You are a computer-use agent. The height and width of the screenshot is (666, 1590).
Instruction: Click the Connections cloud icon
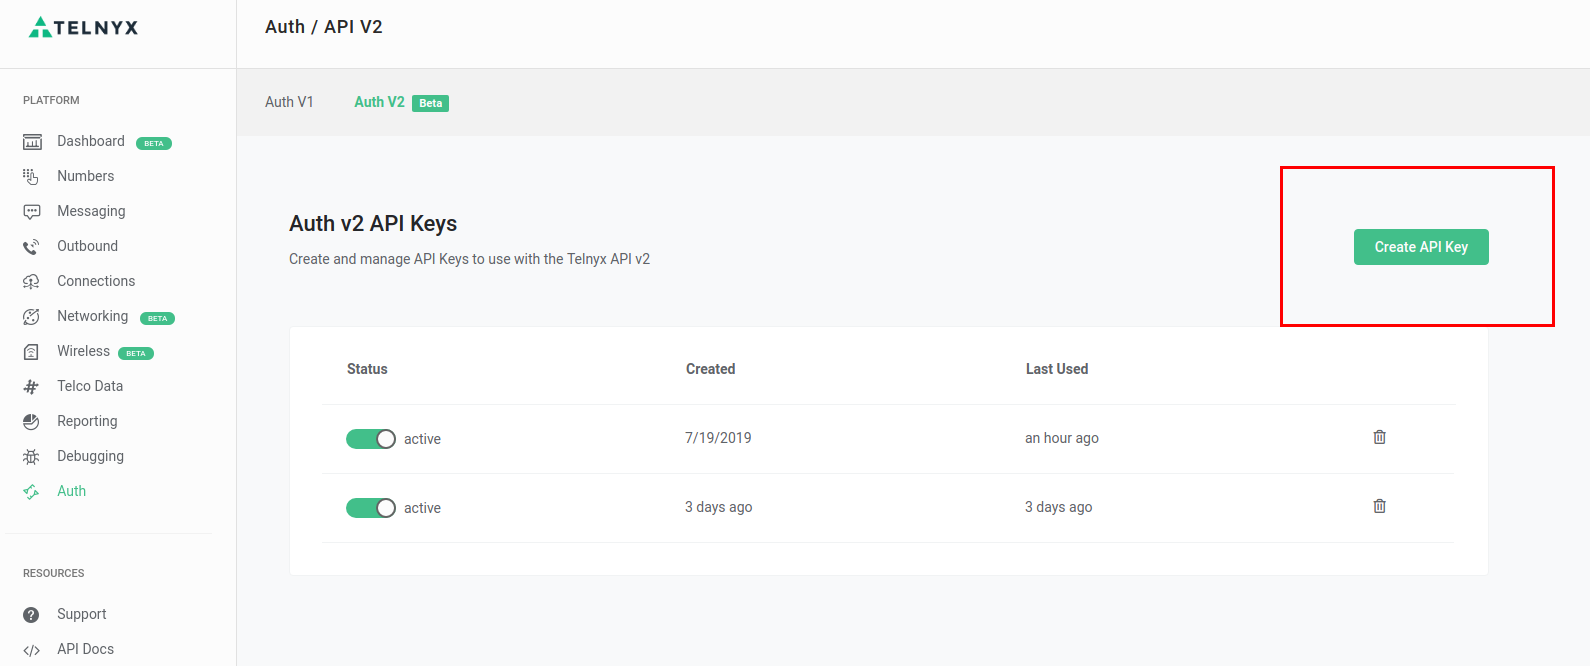coord(32,282)
